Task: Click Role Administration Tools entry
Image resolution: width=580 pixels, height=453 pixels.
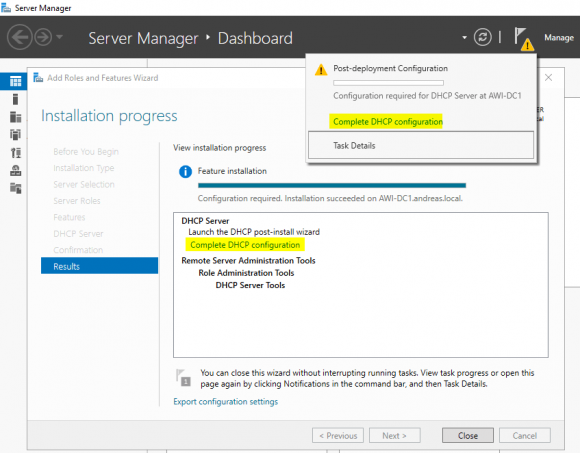Action: (246, 273)
